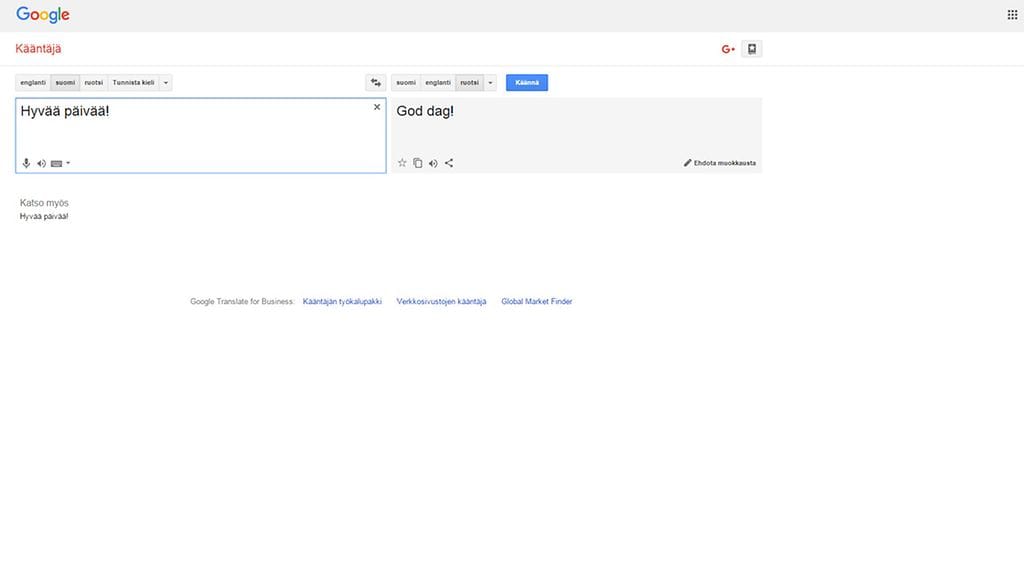This screenshot has height=576, width=1024.
Task: Save translation with the star icon
Action: 401,162
